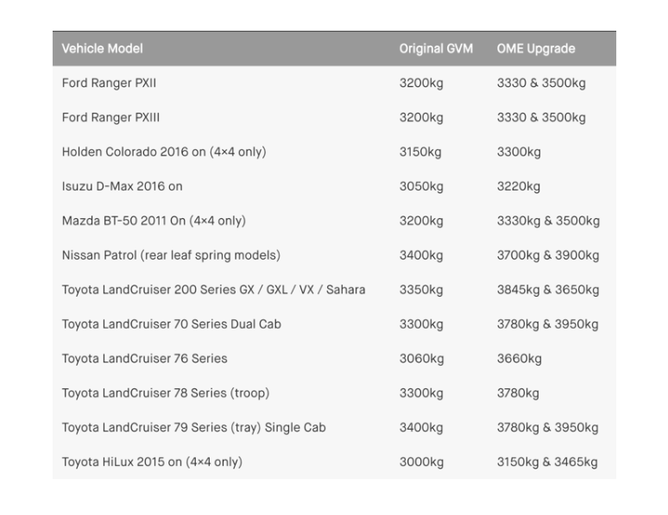Image resolution: width=668 pixels, height=515 pixels.
Task: Click the 3150kg Original GVM value
Action: 421,152
